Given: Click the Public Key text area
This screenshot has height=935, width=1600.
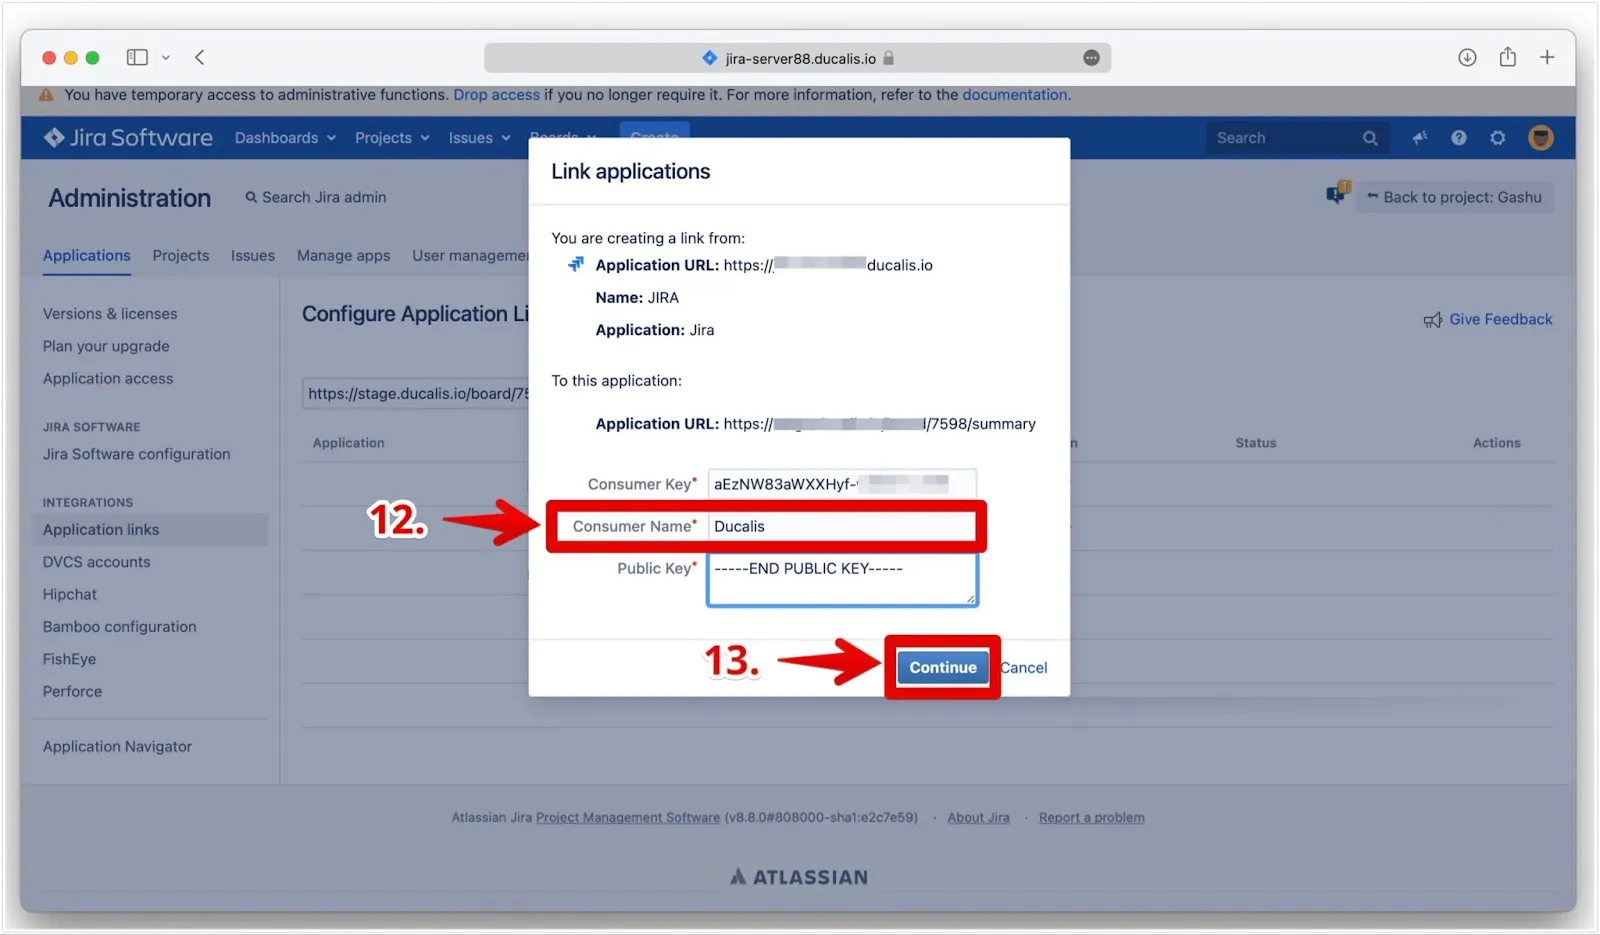Looking at the screenshot, I should tap(841, 580).
